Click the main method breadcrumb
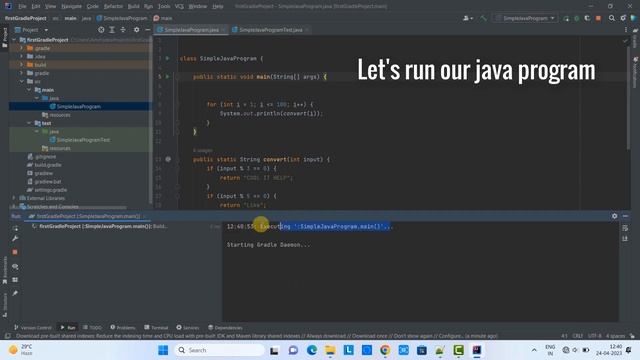 163,18
